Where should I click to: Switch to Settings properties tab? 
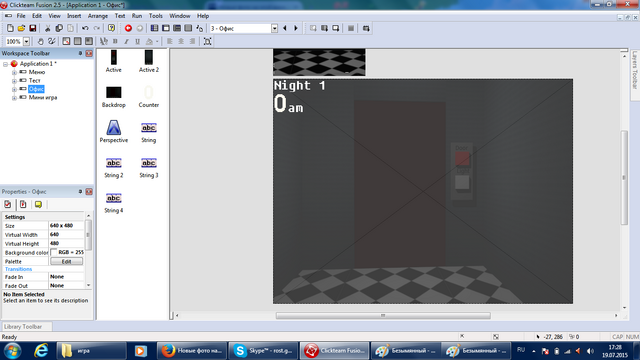pyautogui.click(x=8, y=204)
